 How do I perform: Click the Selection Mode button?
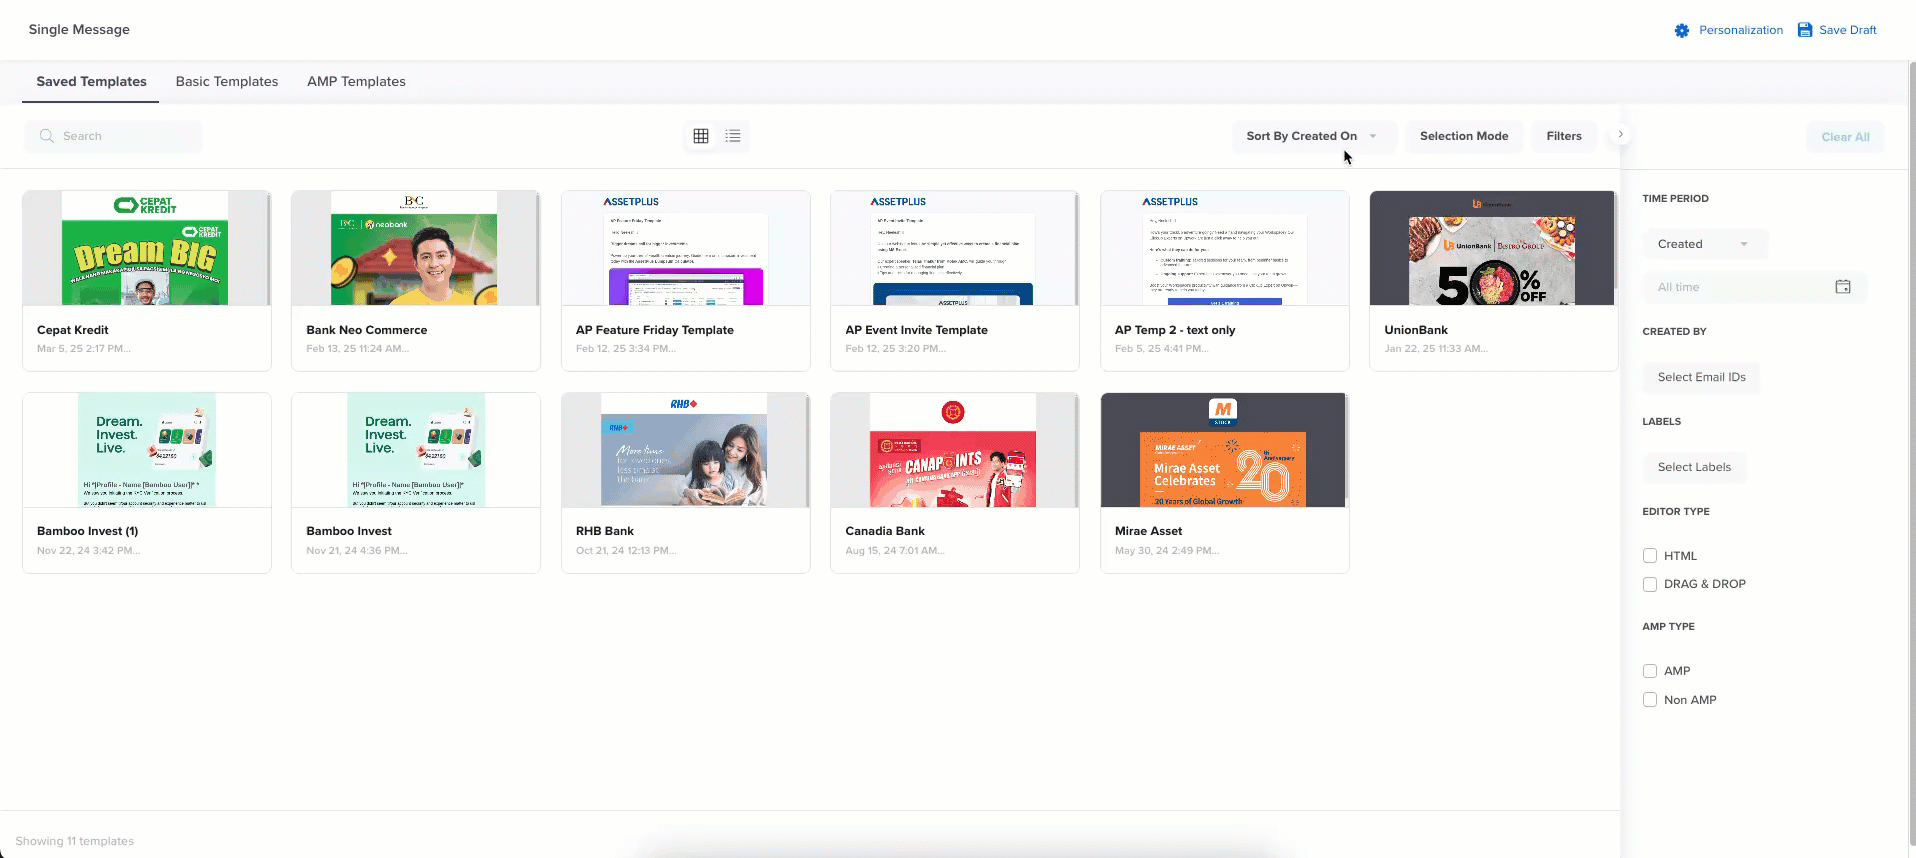[1464, 136]
